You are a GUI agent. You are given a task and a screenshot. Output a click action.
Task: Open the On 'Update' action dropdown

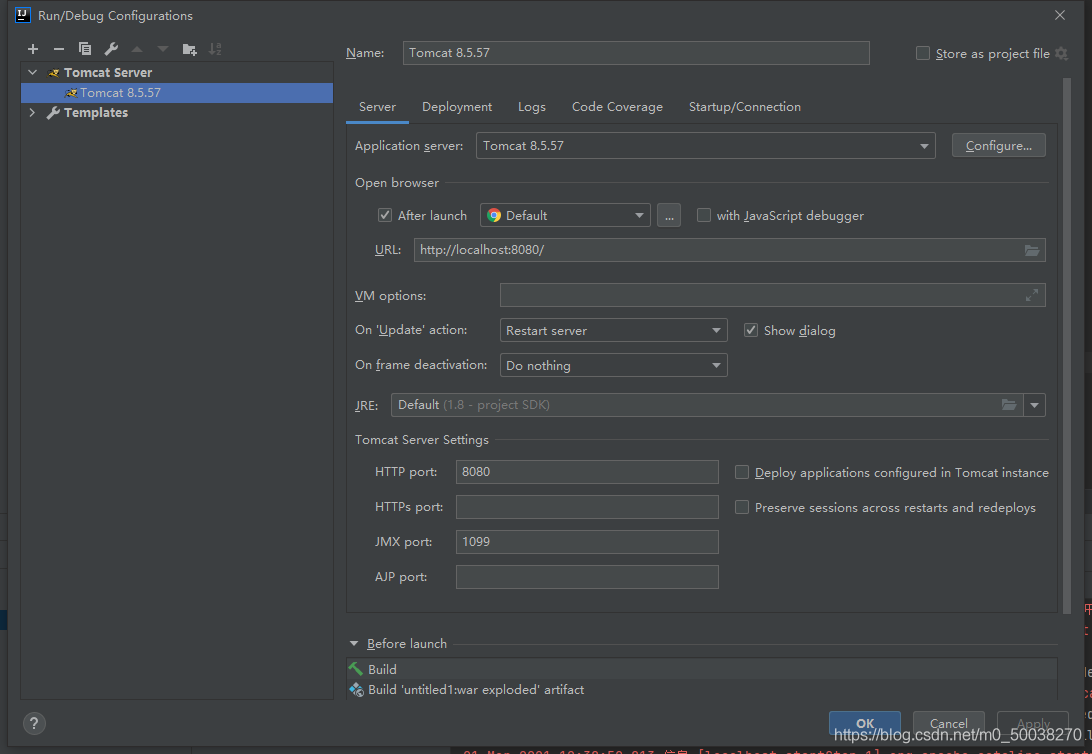(613, 331)
